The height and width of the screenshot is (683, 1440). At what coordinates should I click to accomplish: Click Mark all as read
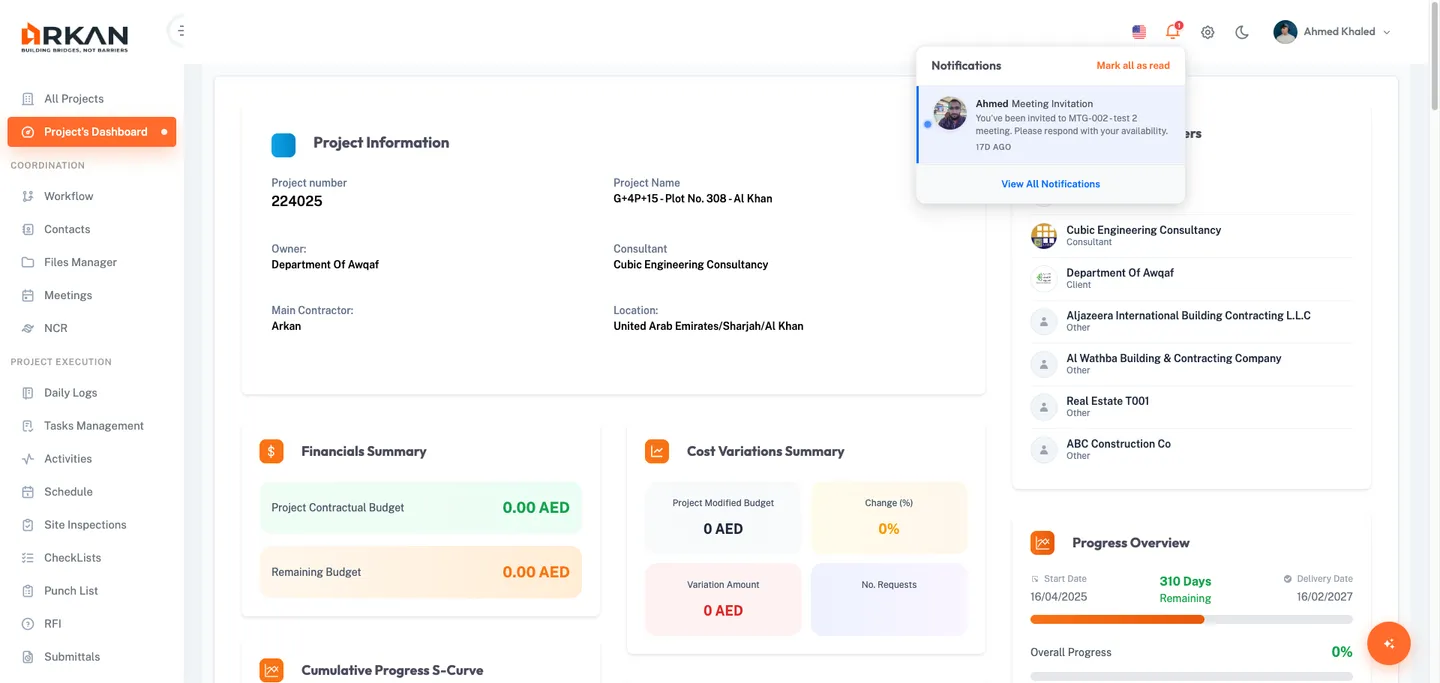pos(1132,66)
